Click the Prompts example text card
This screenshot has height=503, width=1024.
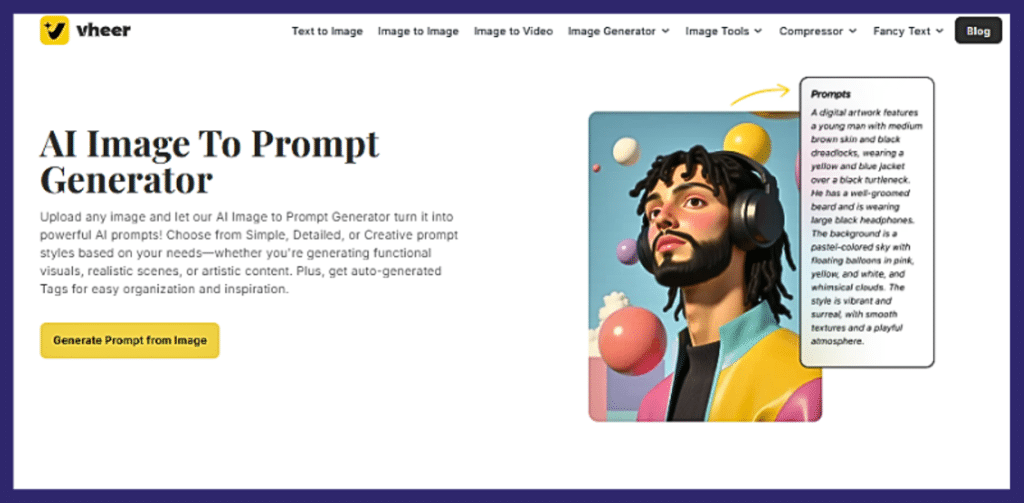click(x=867, y=222)
